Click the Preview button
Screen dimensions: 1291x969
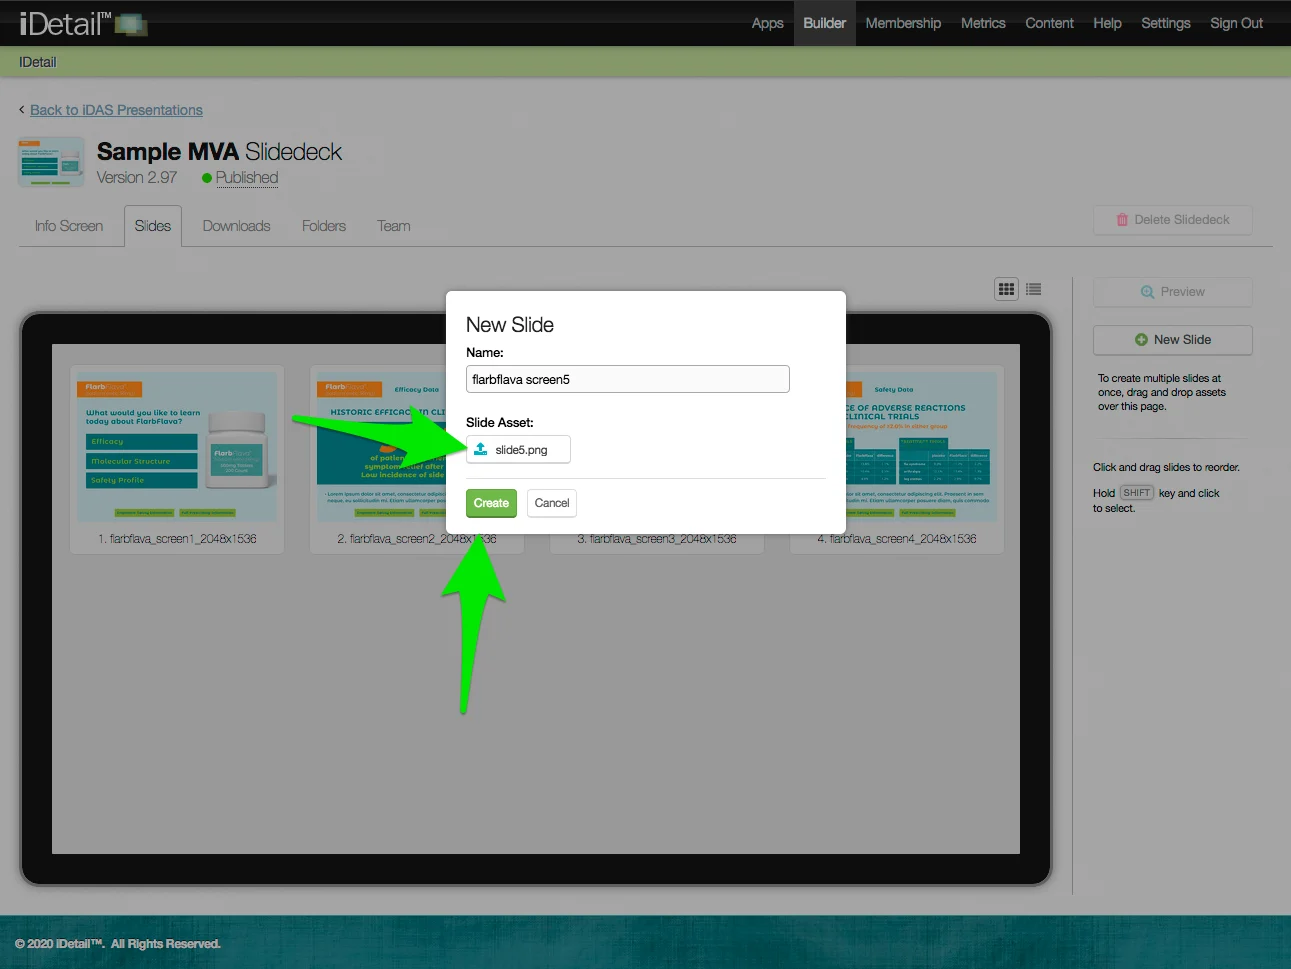1173,292
